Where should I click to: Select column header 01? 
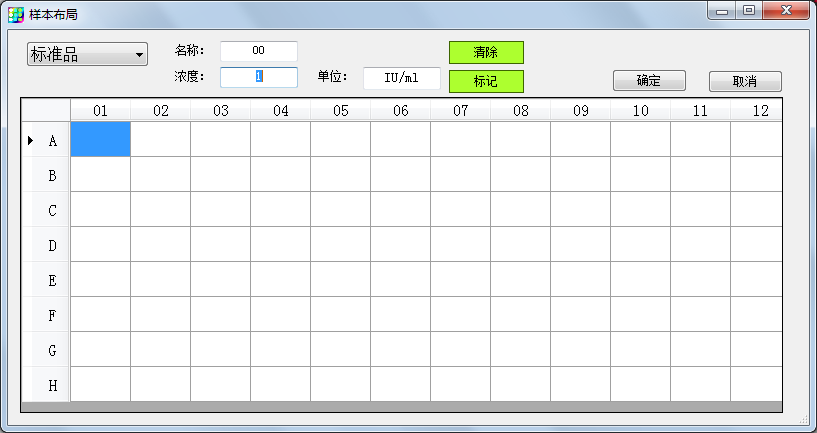[101, 110]
